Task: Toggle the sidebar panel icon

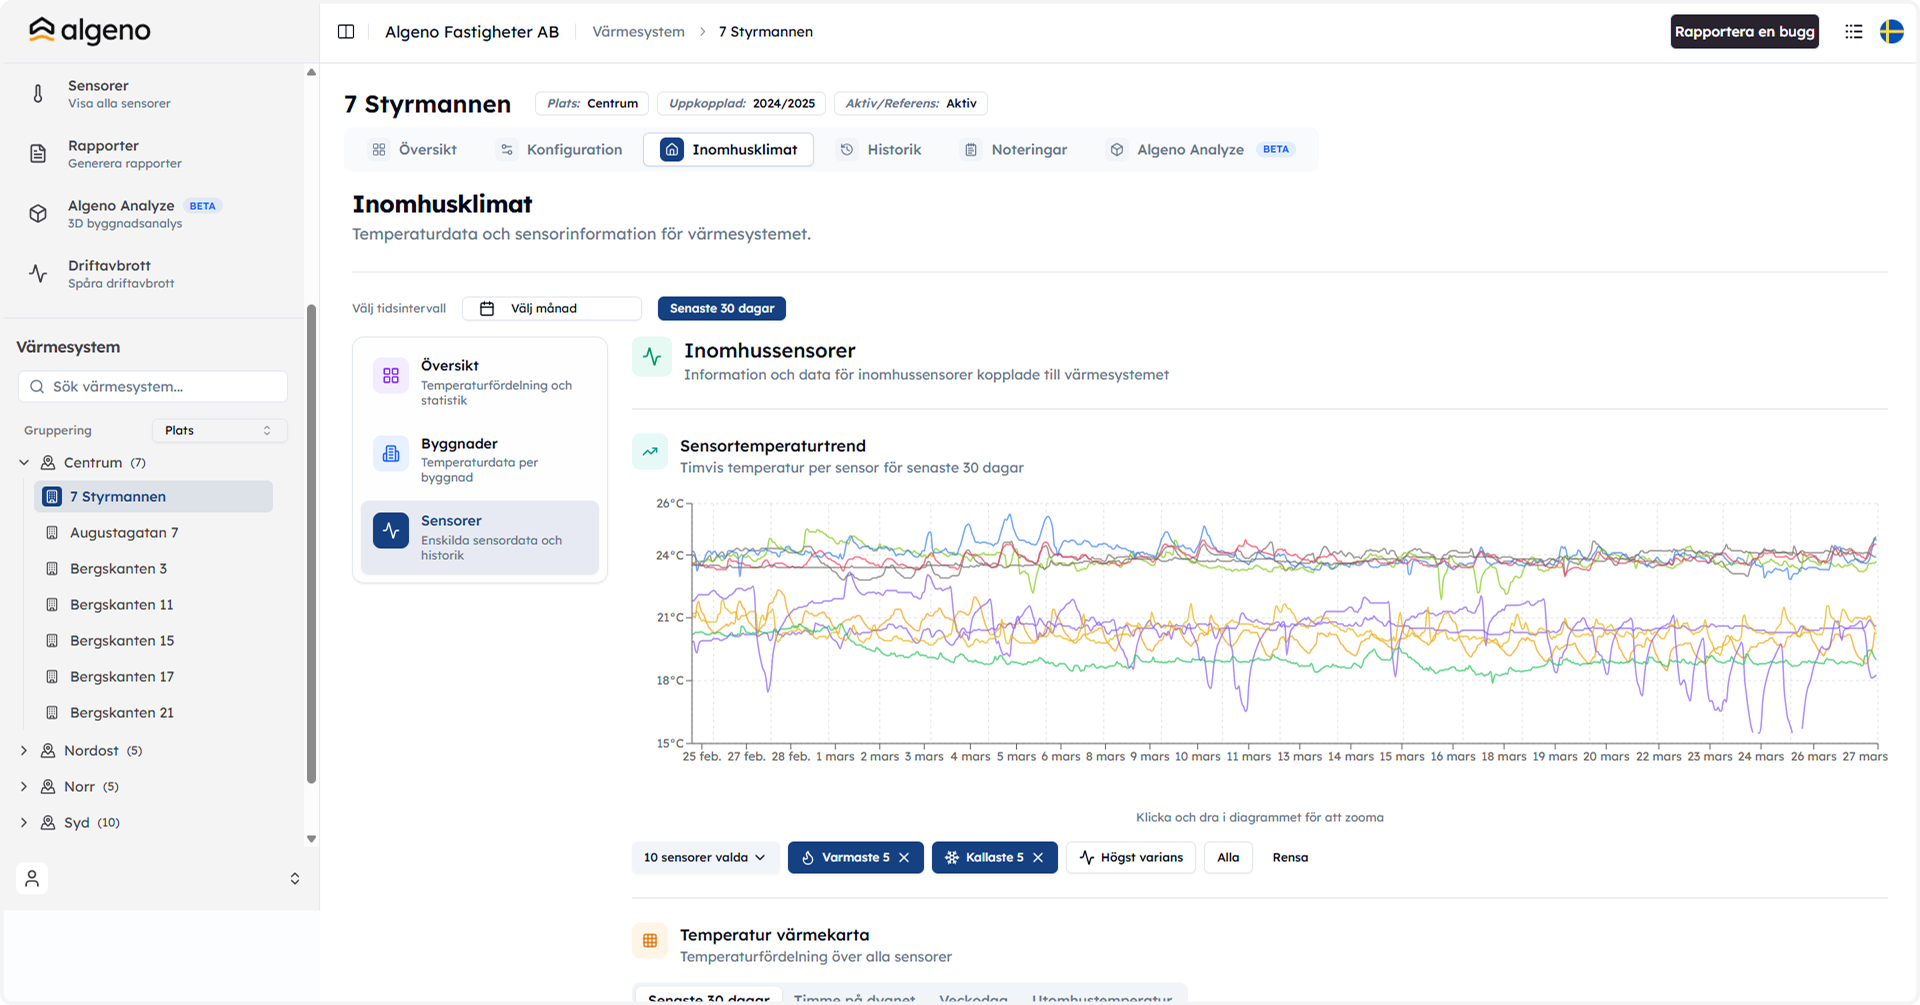Action: (346, 31)
